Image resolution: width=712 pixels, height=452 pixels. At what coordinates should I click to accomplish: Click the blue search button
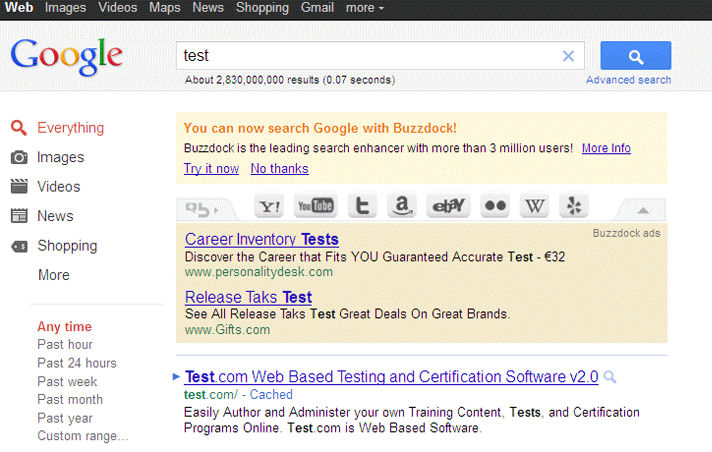(635, 56)
